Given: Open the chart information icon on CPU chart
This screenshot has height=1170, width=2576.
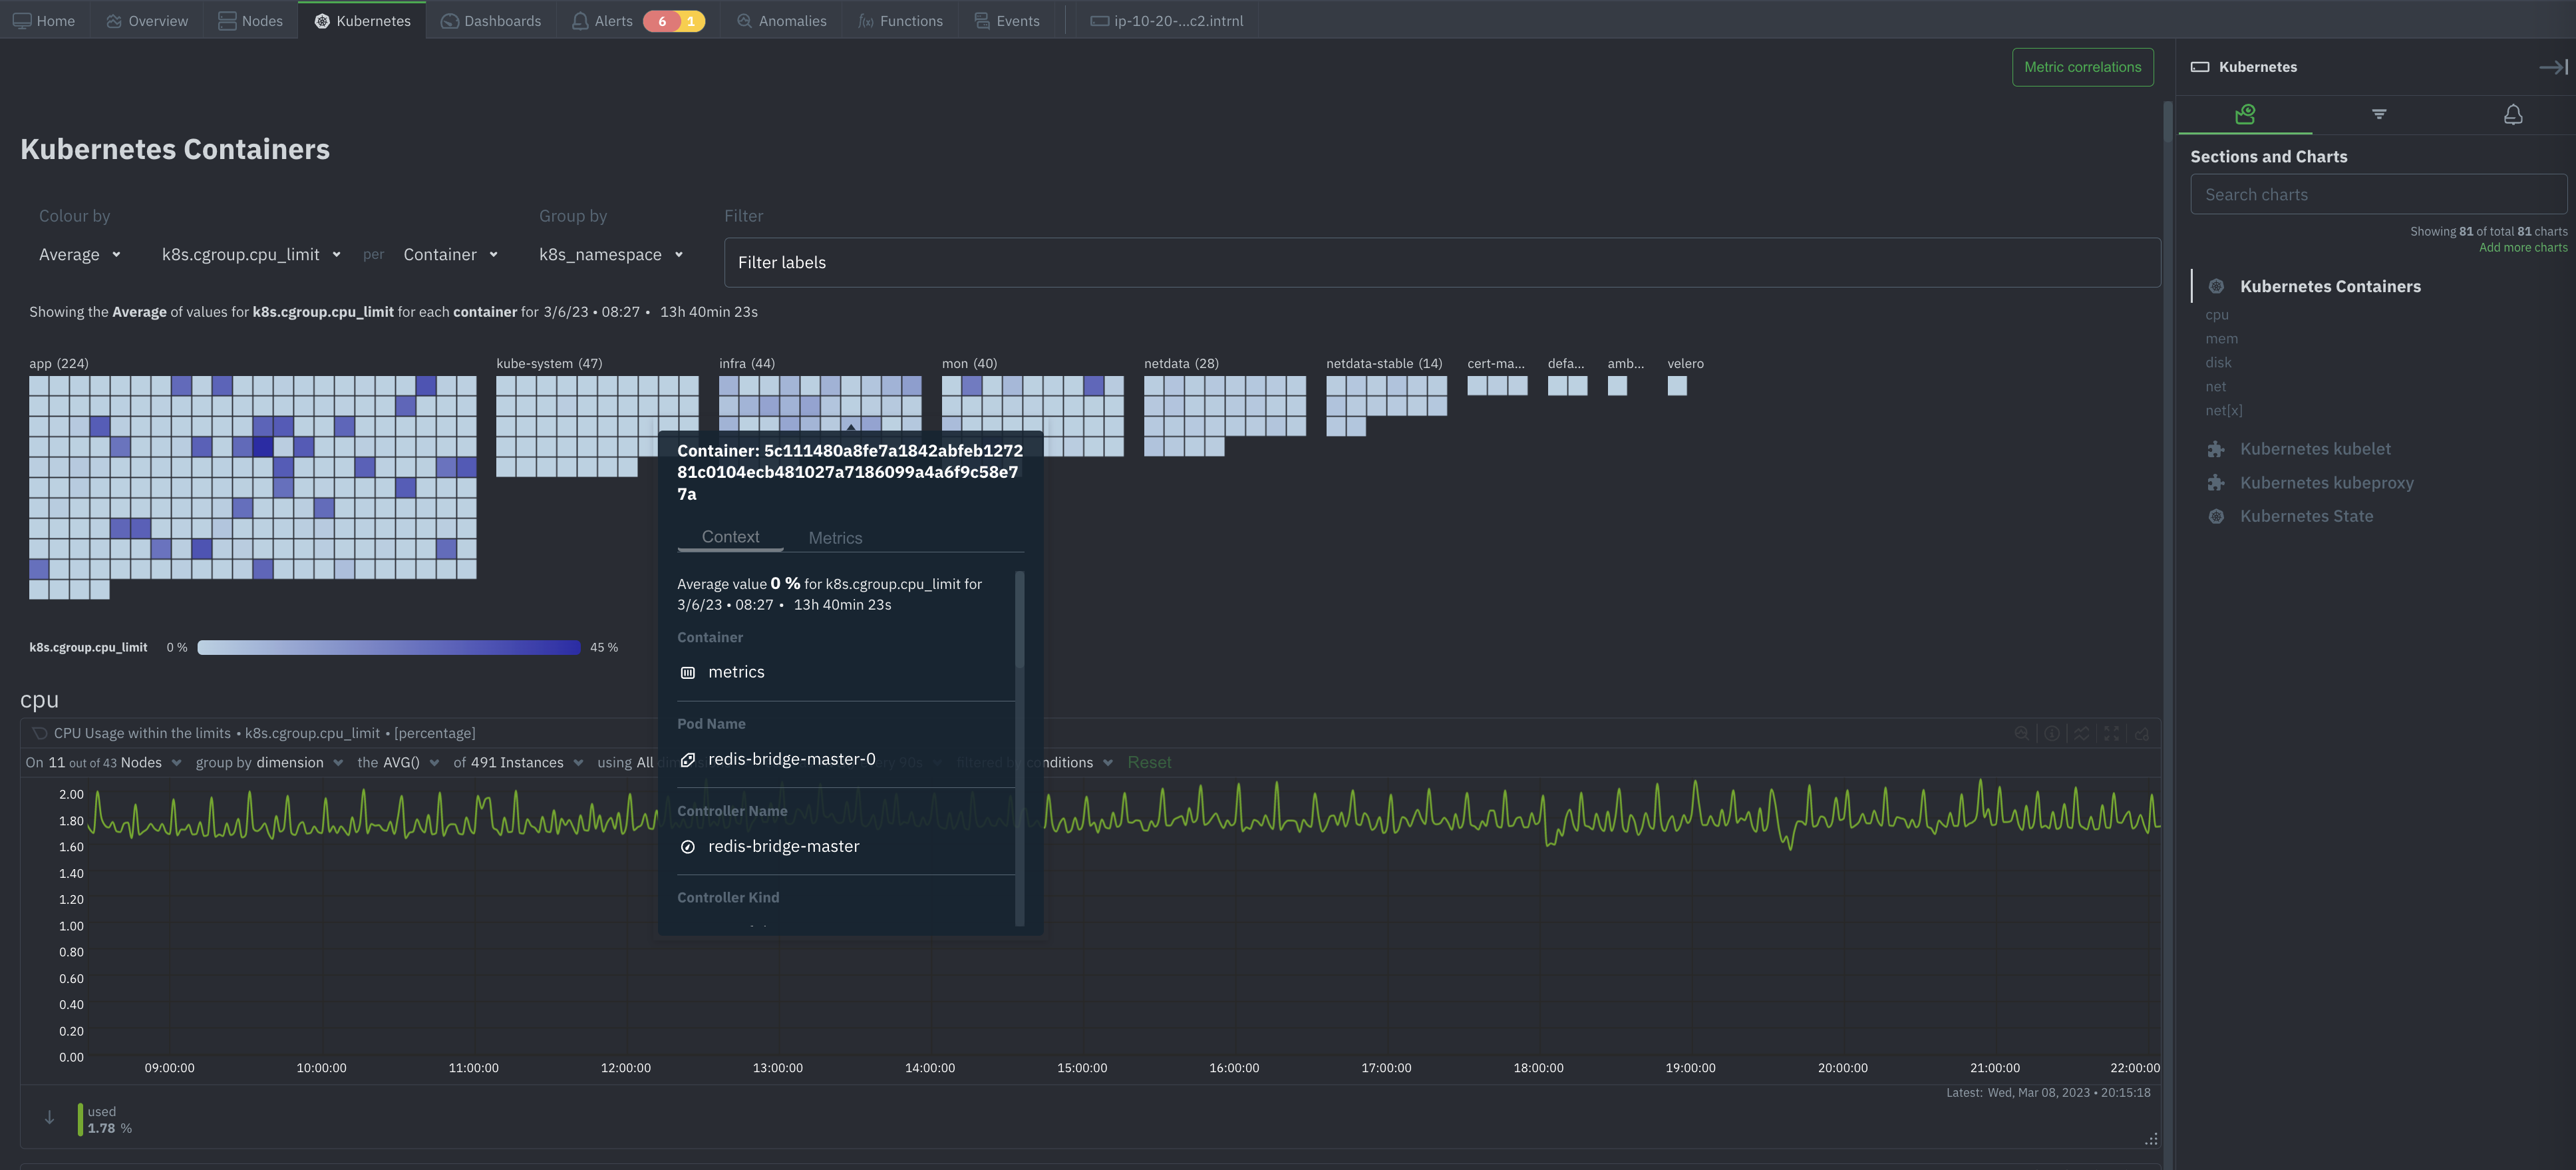Looking at the screenshot, I should click(2052, 733).
